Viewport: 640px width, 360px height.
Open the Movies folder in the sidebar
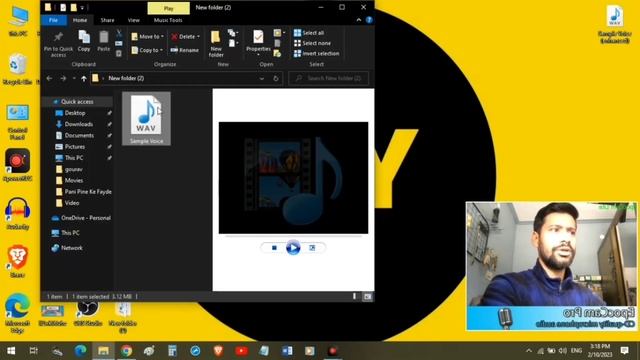pyautogui.click(x=74, y=180)
